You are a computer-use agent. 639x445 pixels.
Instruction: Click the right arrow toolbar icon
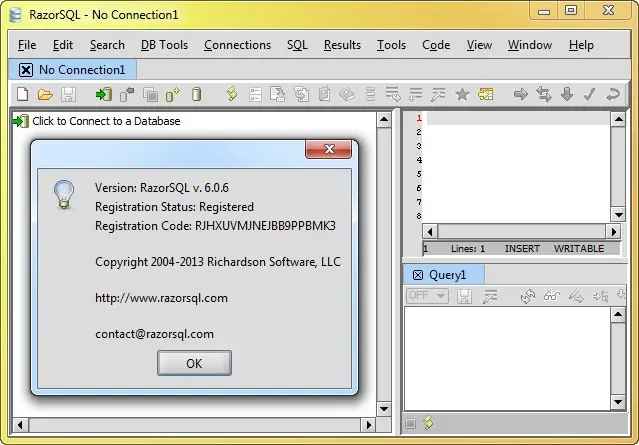pos(521,94)
